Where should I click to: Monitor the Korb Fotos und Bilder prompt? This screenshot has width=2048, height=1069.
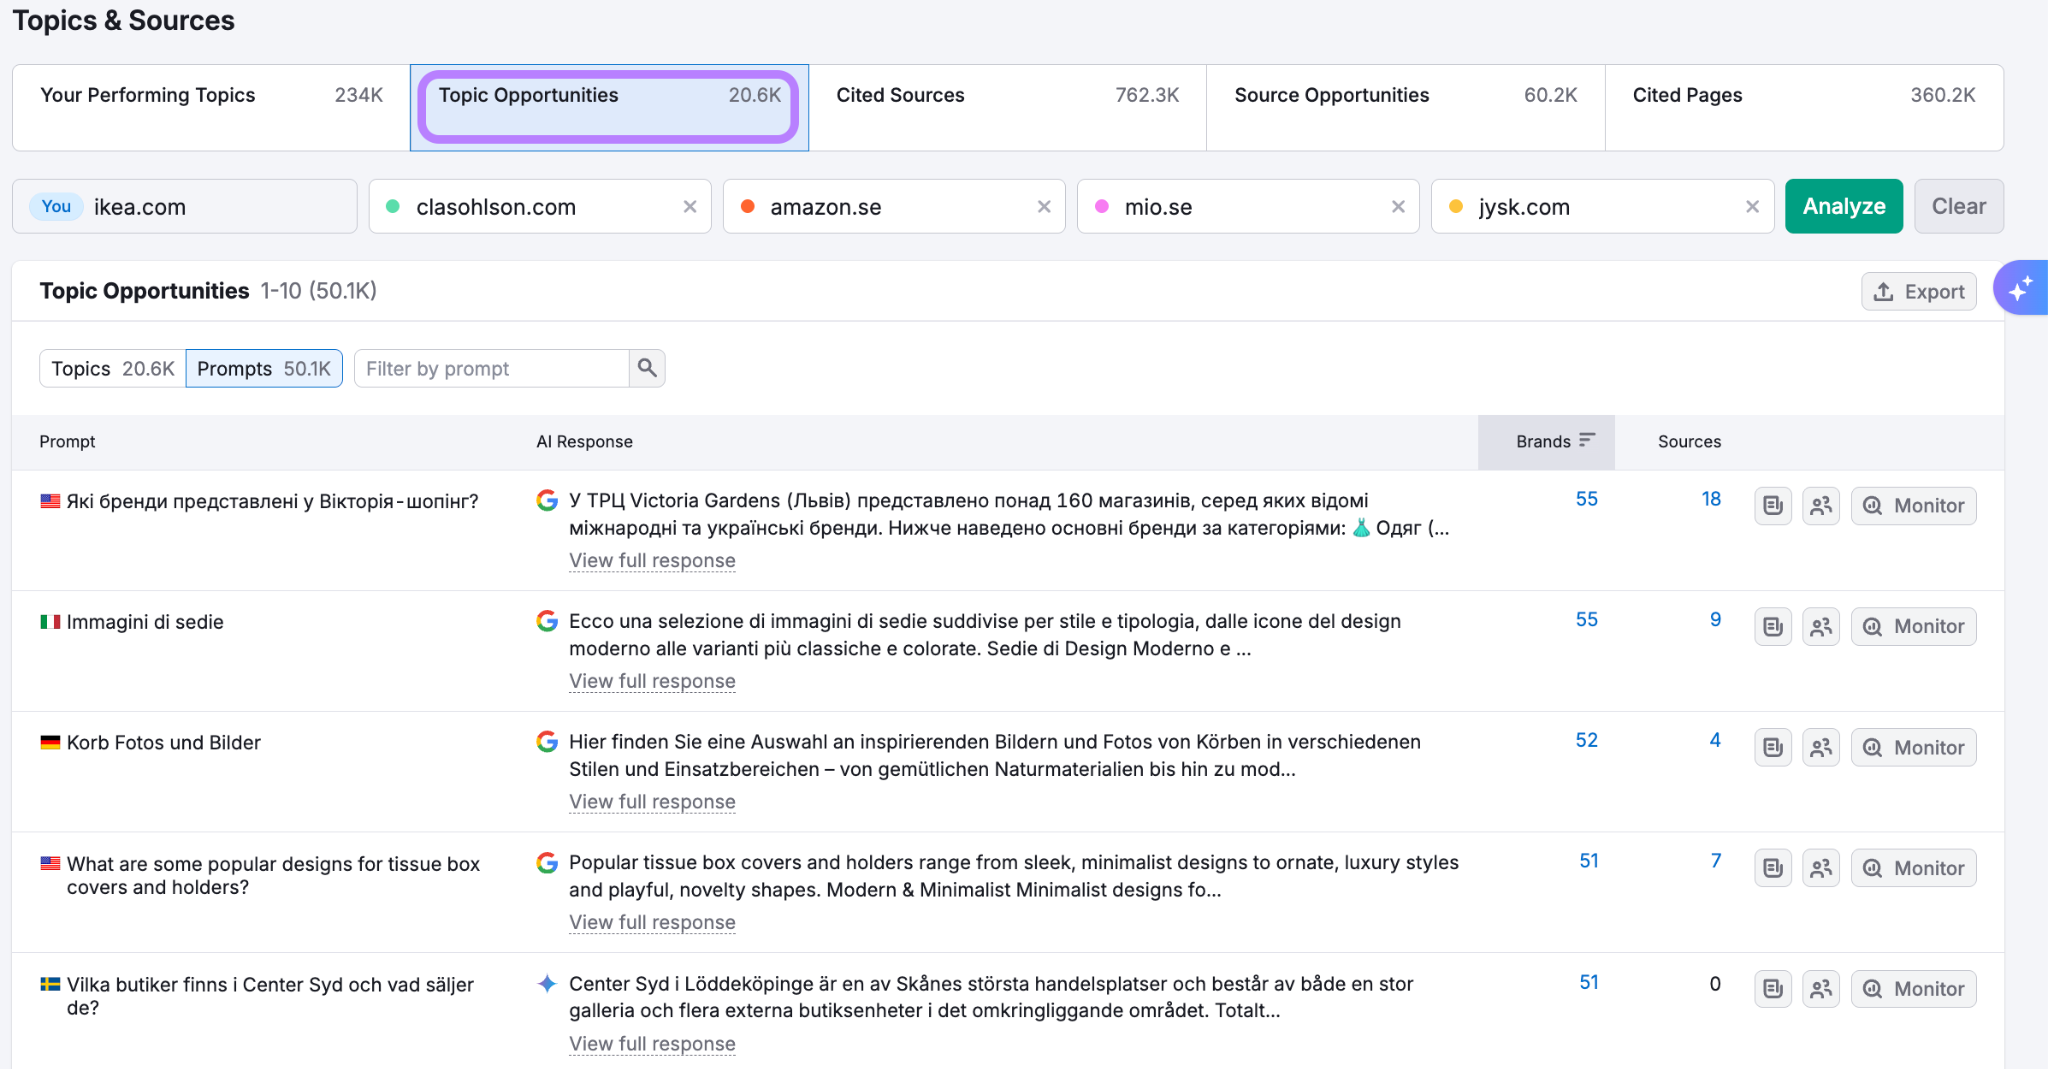pos(1913,748)
